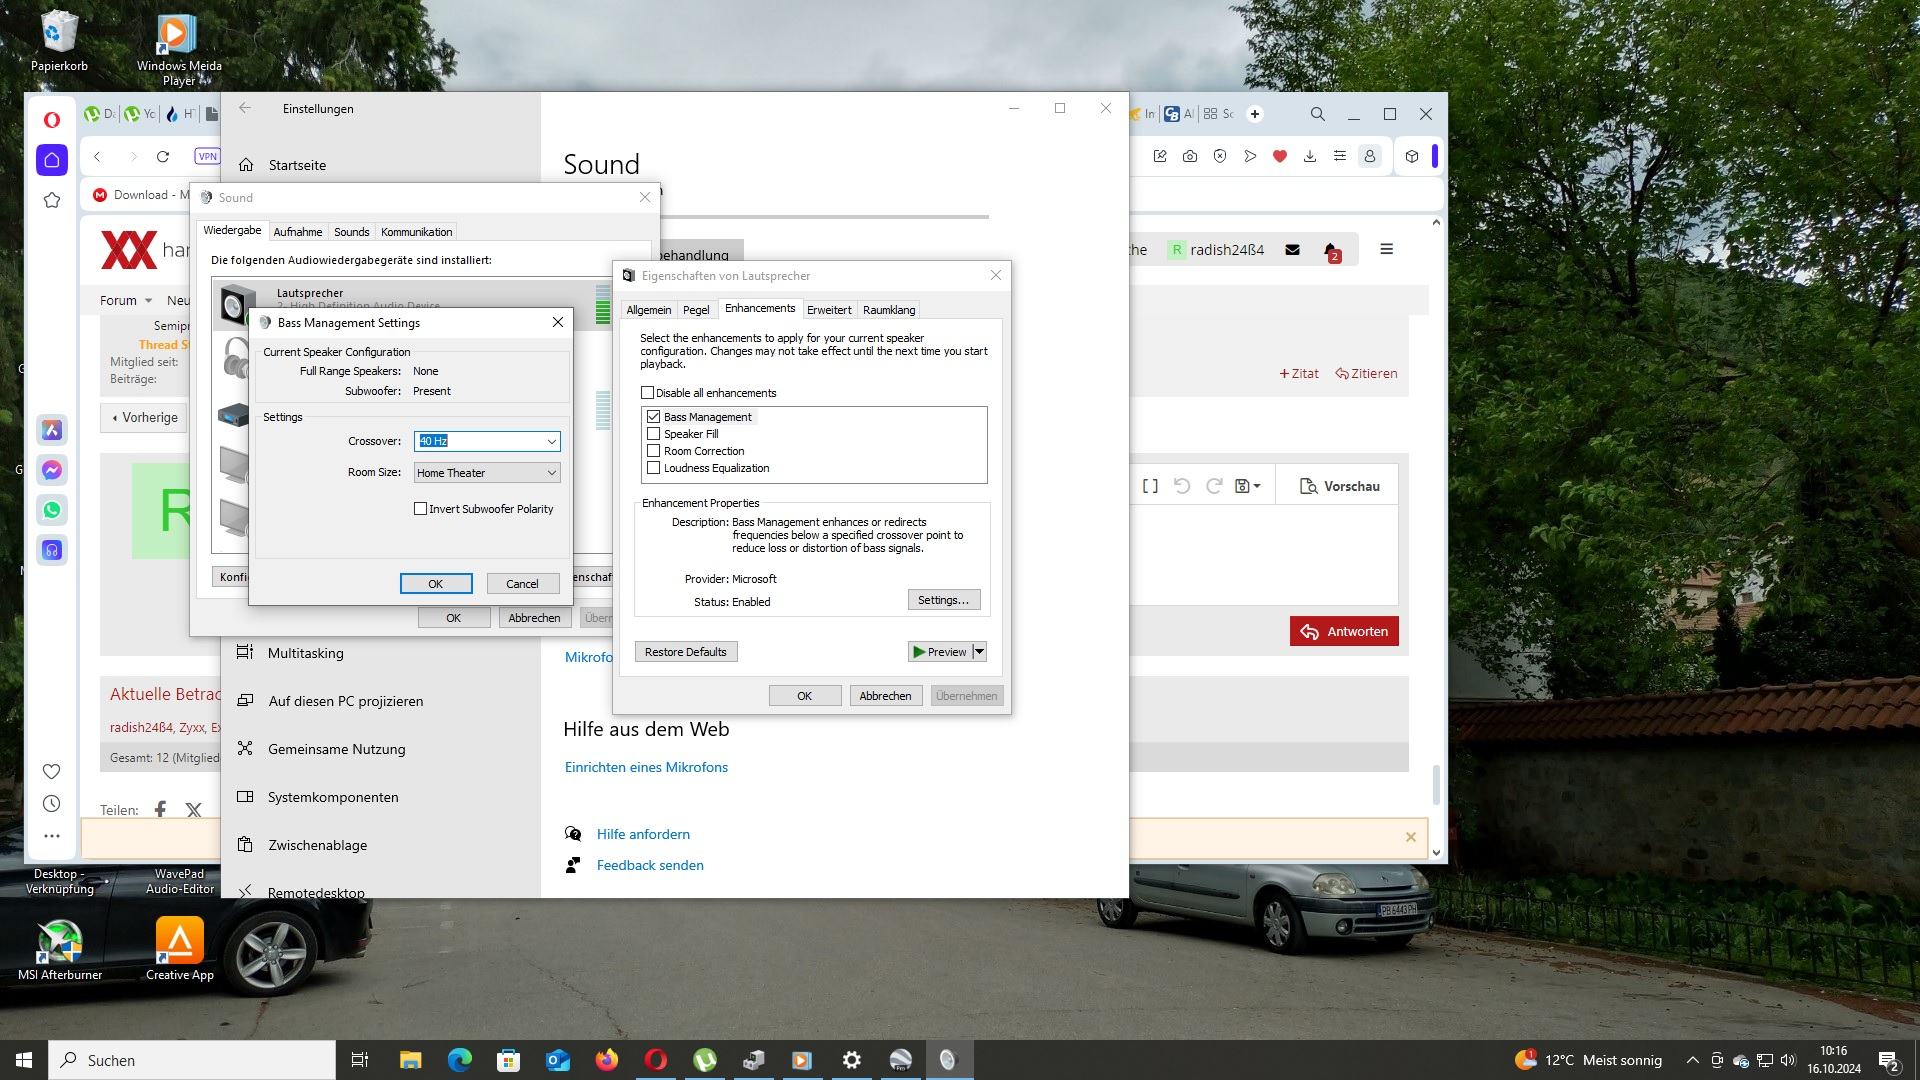Image resolution: width=1920 pixels, height=1080 pixels.
Task: Click Opera sidebar home icon
Action: coord(52,160)
